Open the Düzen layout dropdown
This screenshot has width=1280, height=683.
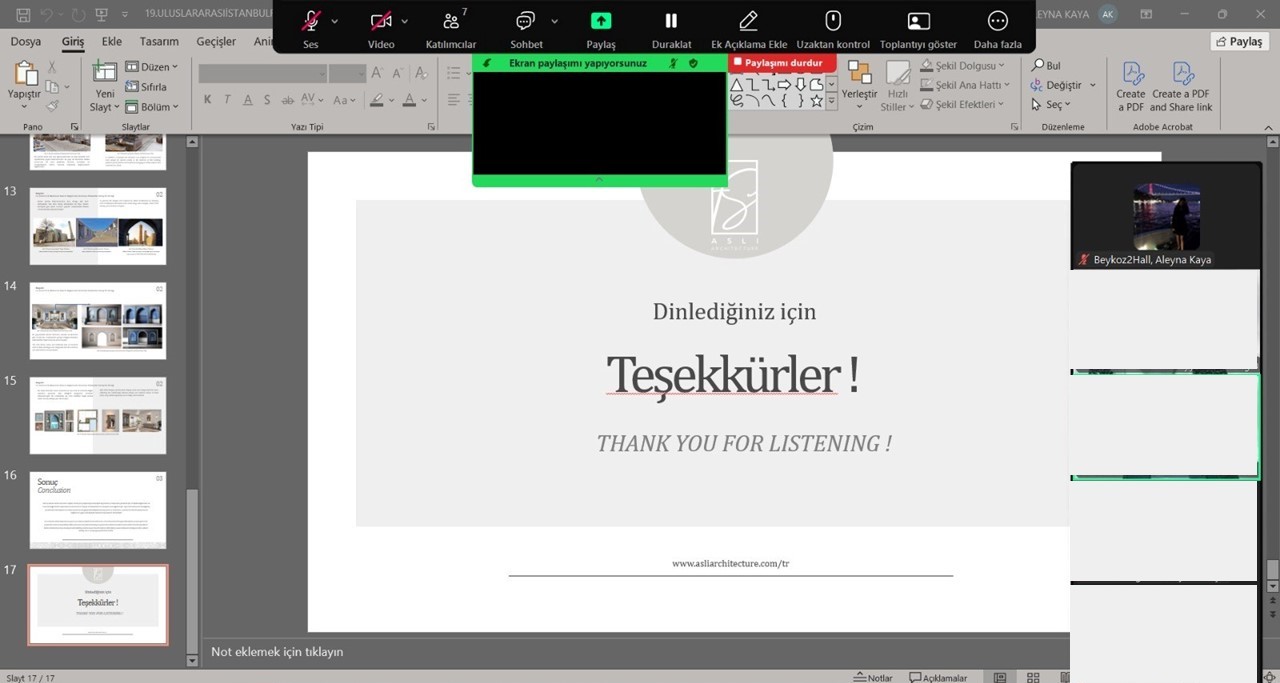(x=152, y=67)
